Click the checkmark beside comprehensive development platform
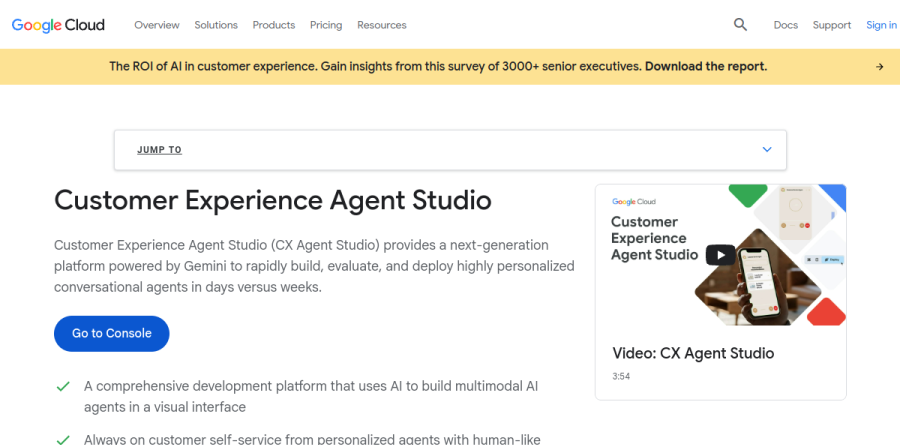Screen dimensions: 900x445 tap(63, 386)
